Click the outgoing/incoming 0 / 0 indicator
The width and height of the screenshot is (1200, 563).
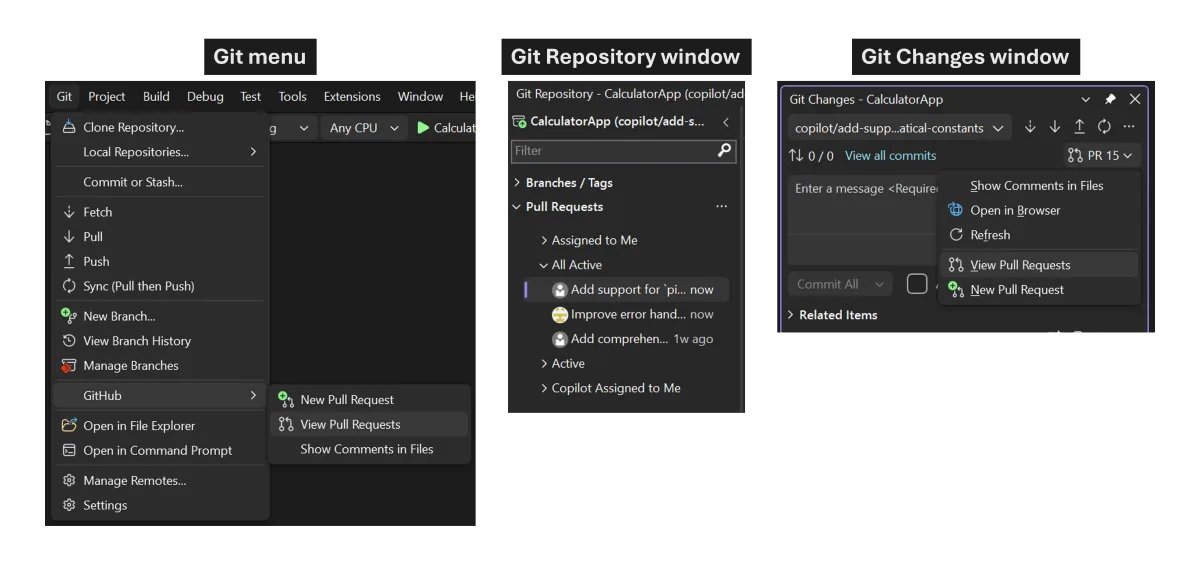coord(811,156)
